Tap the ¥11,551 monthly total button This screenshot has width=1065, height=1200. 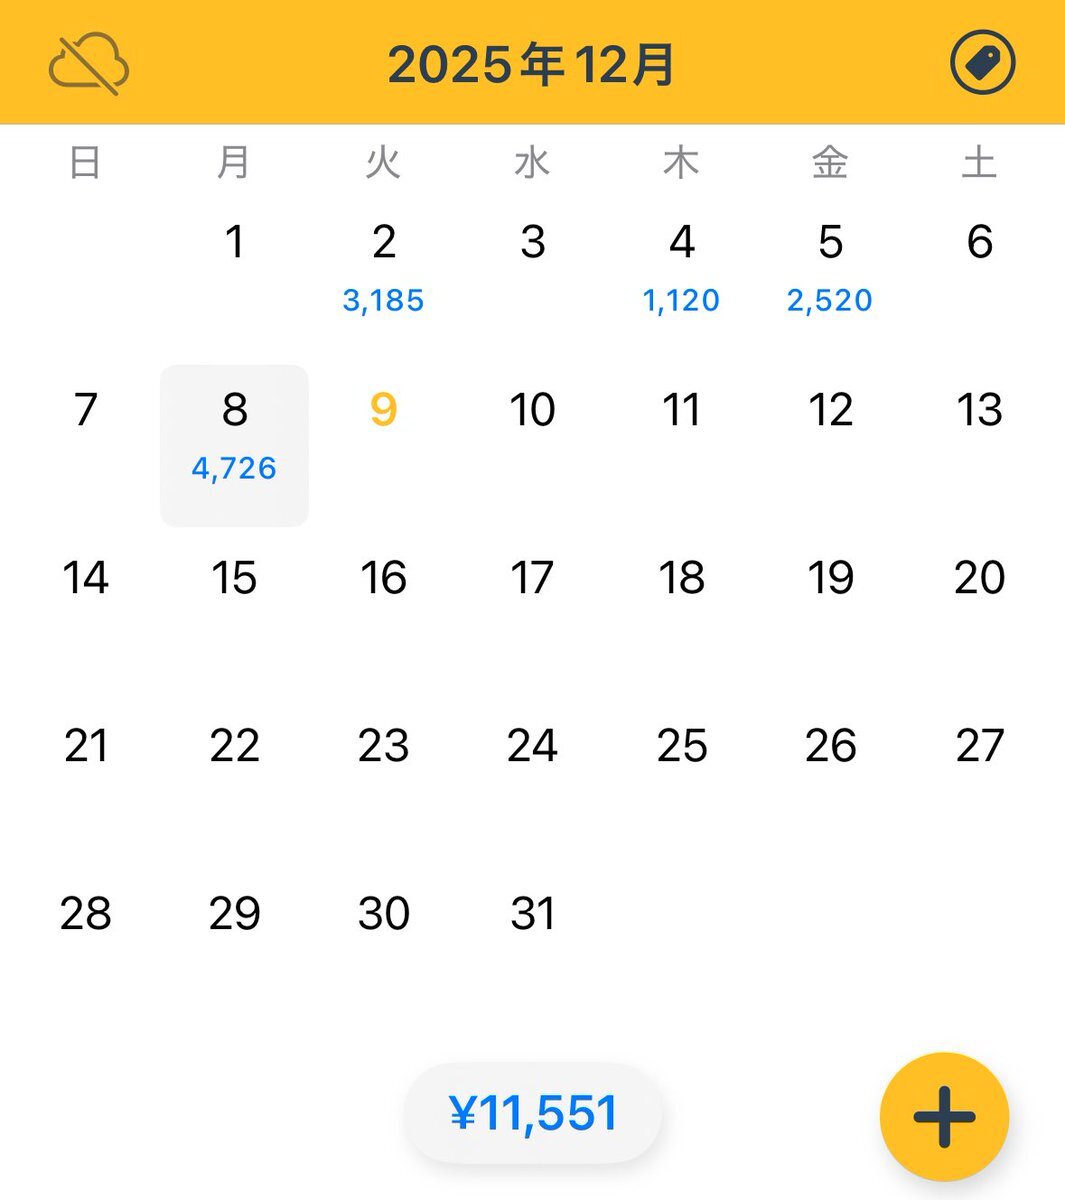pos(533,1113)
